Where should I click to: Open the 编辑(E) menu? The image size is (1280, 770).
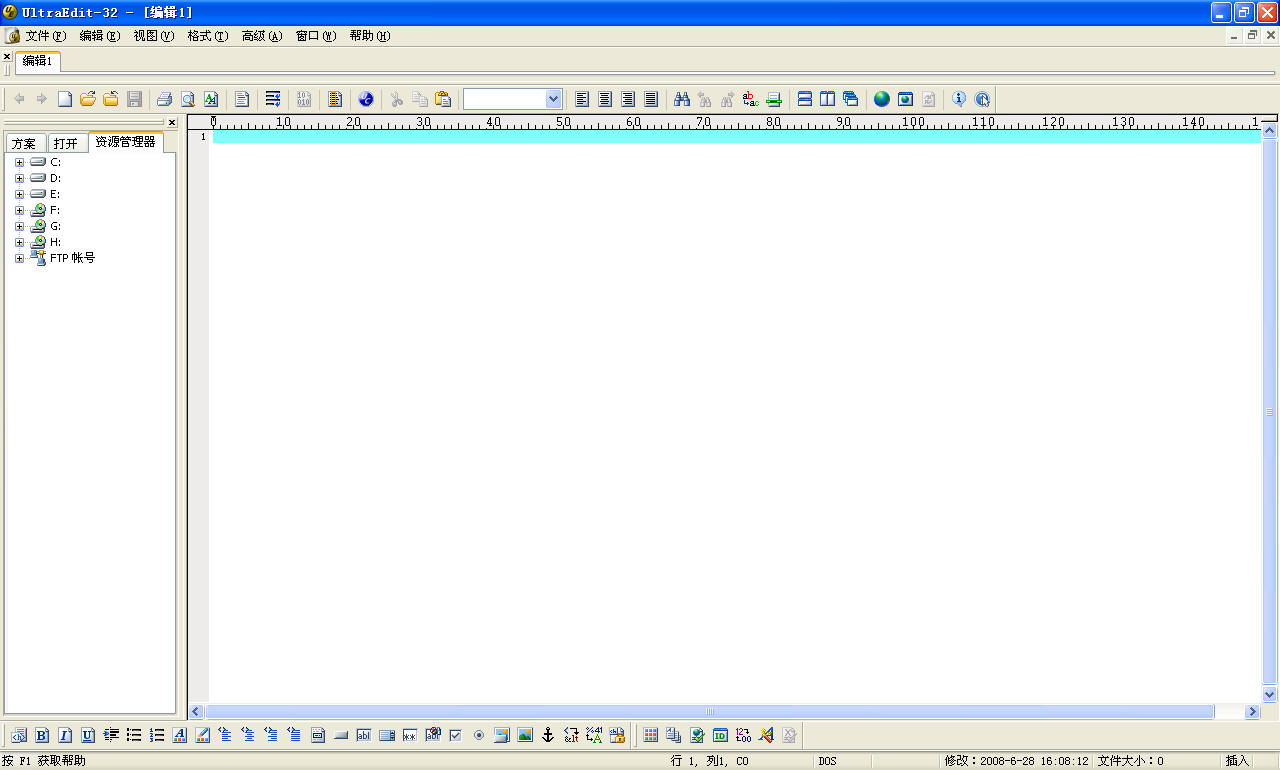[x=100, y=36]
